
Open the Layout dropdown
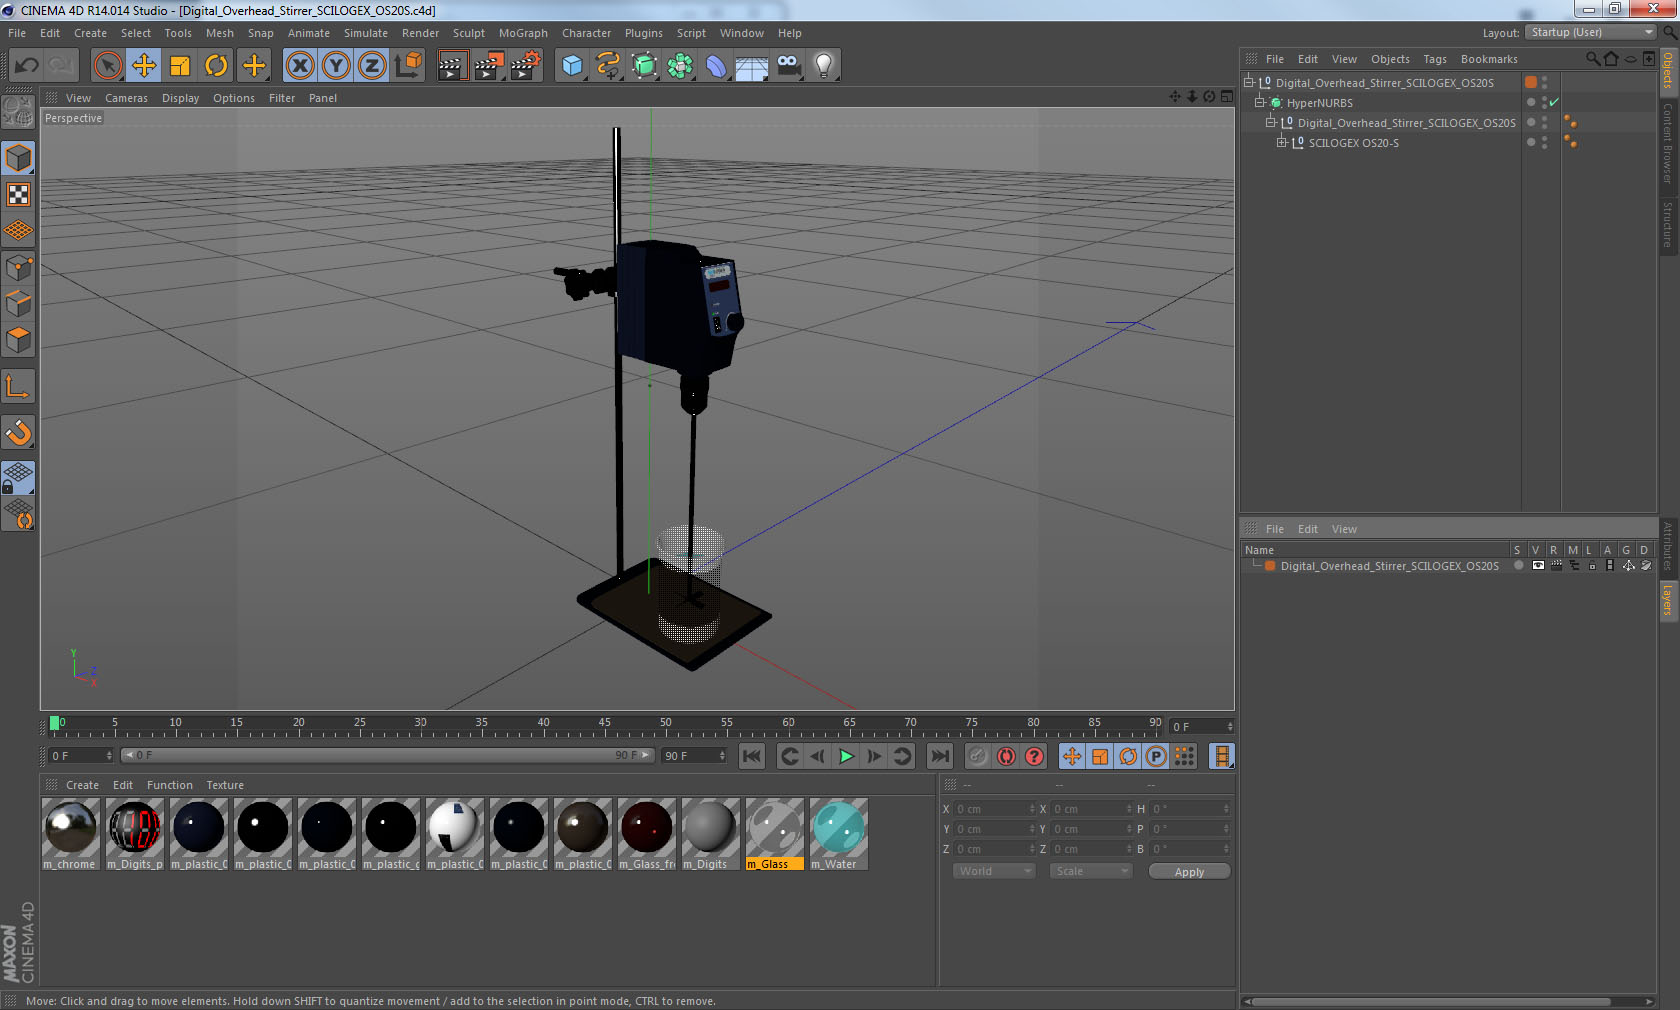pyautogui.click(x=1592, y=32)
